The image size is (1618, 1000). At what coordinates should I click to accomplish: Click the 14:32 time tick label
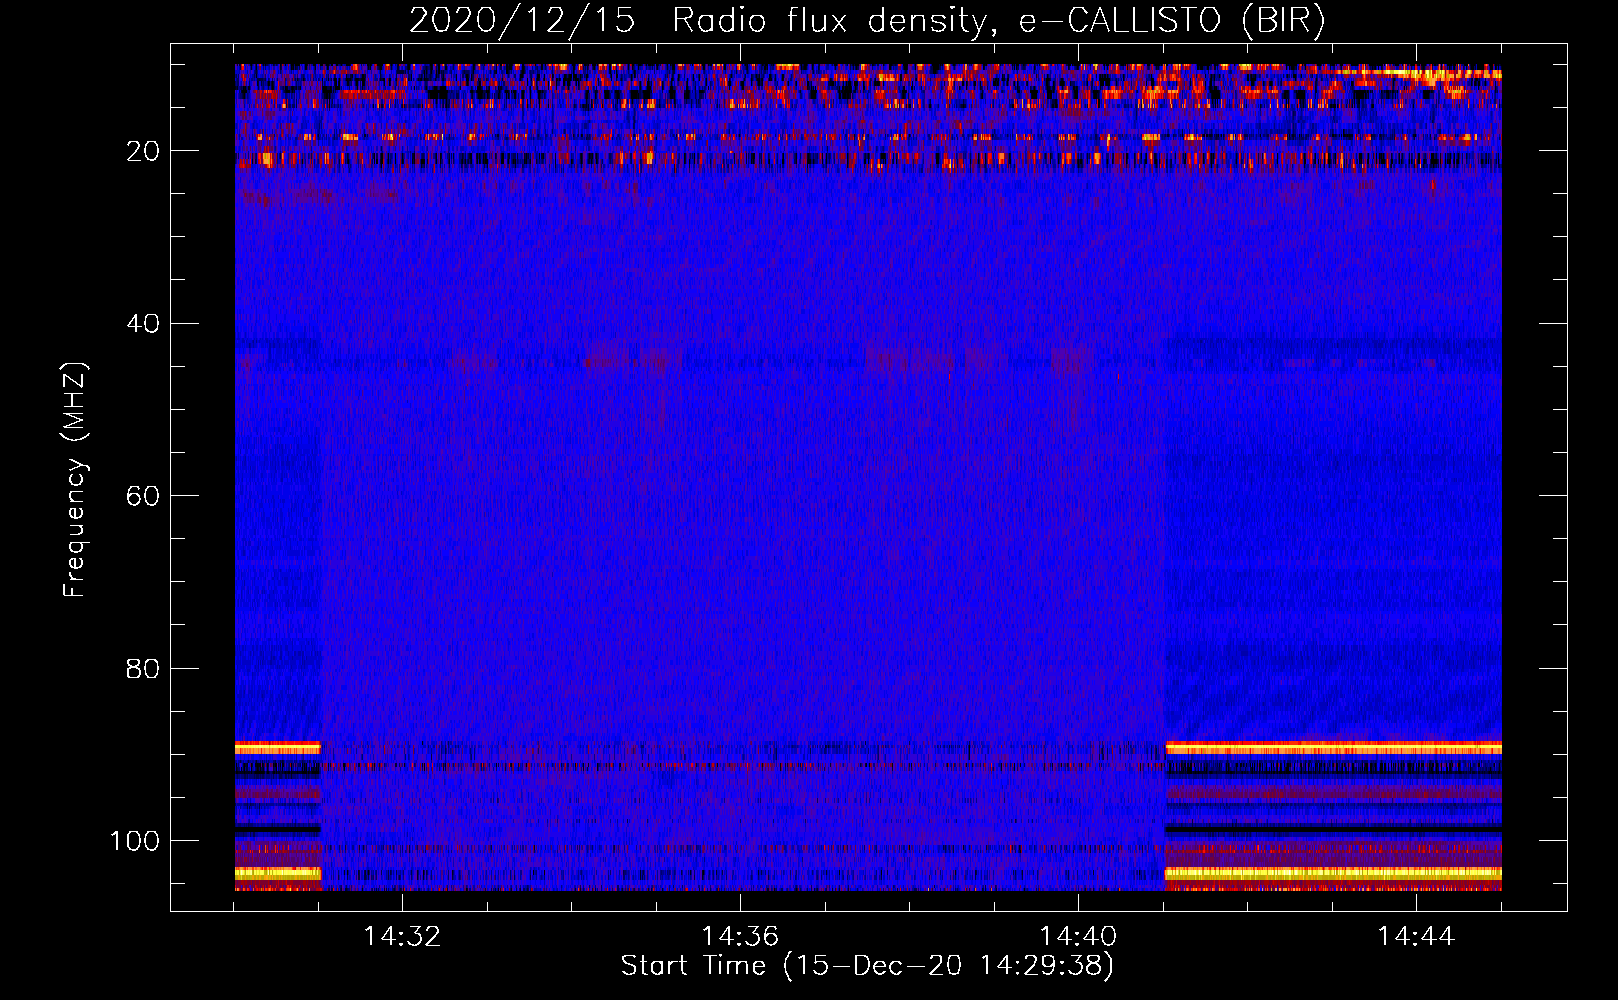402,937
